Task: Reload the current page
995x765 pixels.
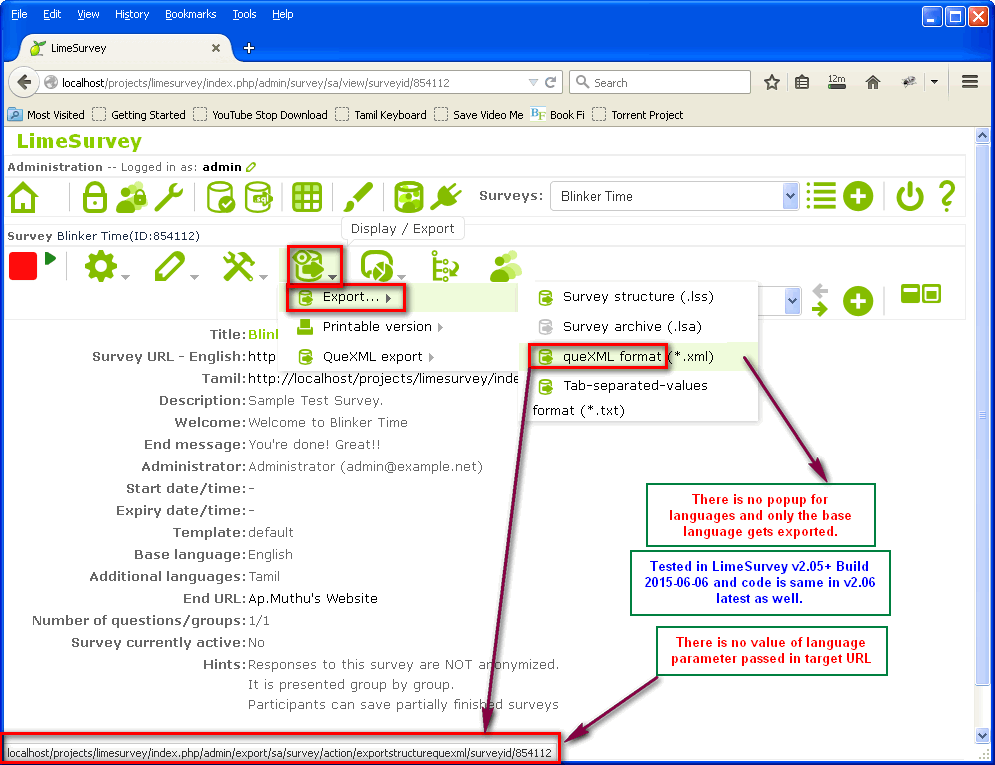Action: tap(551, 82)
